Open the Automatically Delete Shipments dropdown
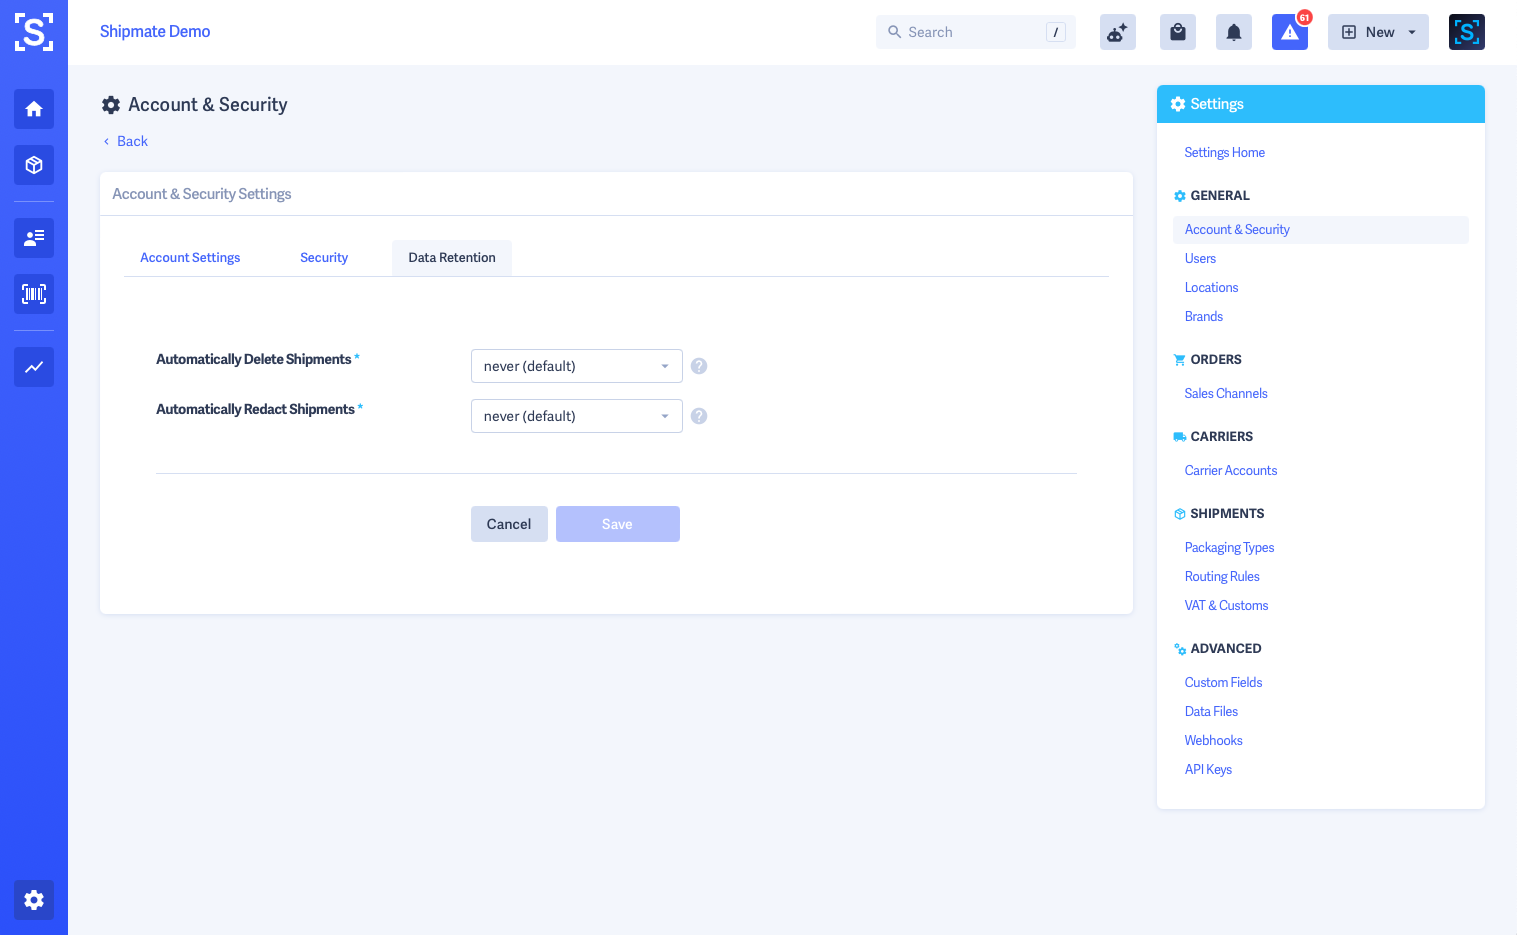This screenshot has height=935, width=1517. 576,366
